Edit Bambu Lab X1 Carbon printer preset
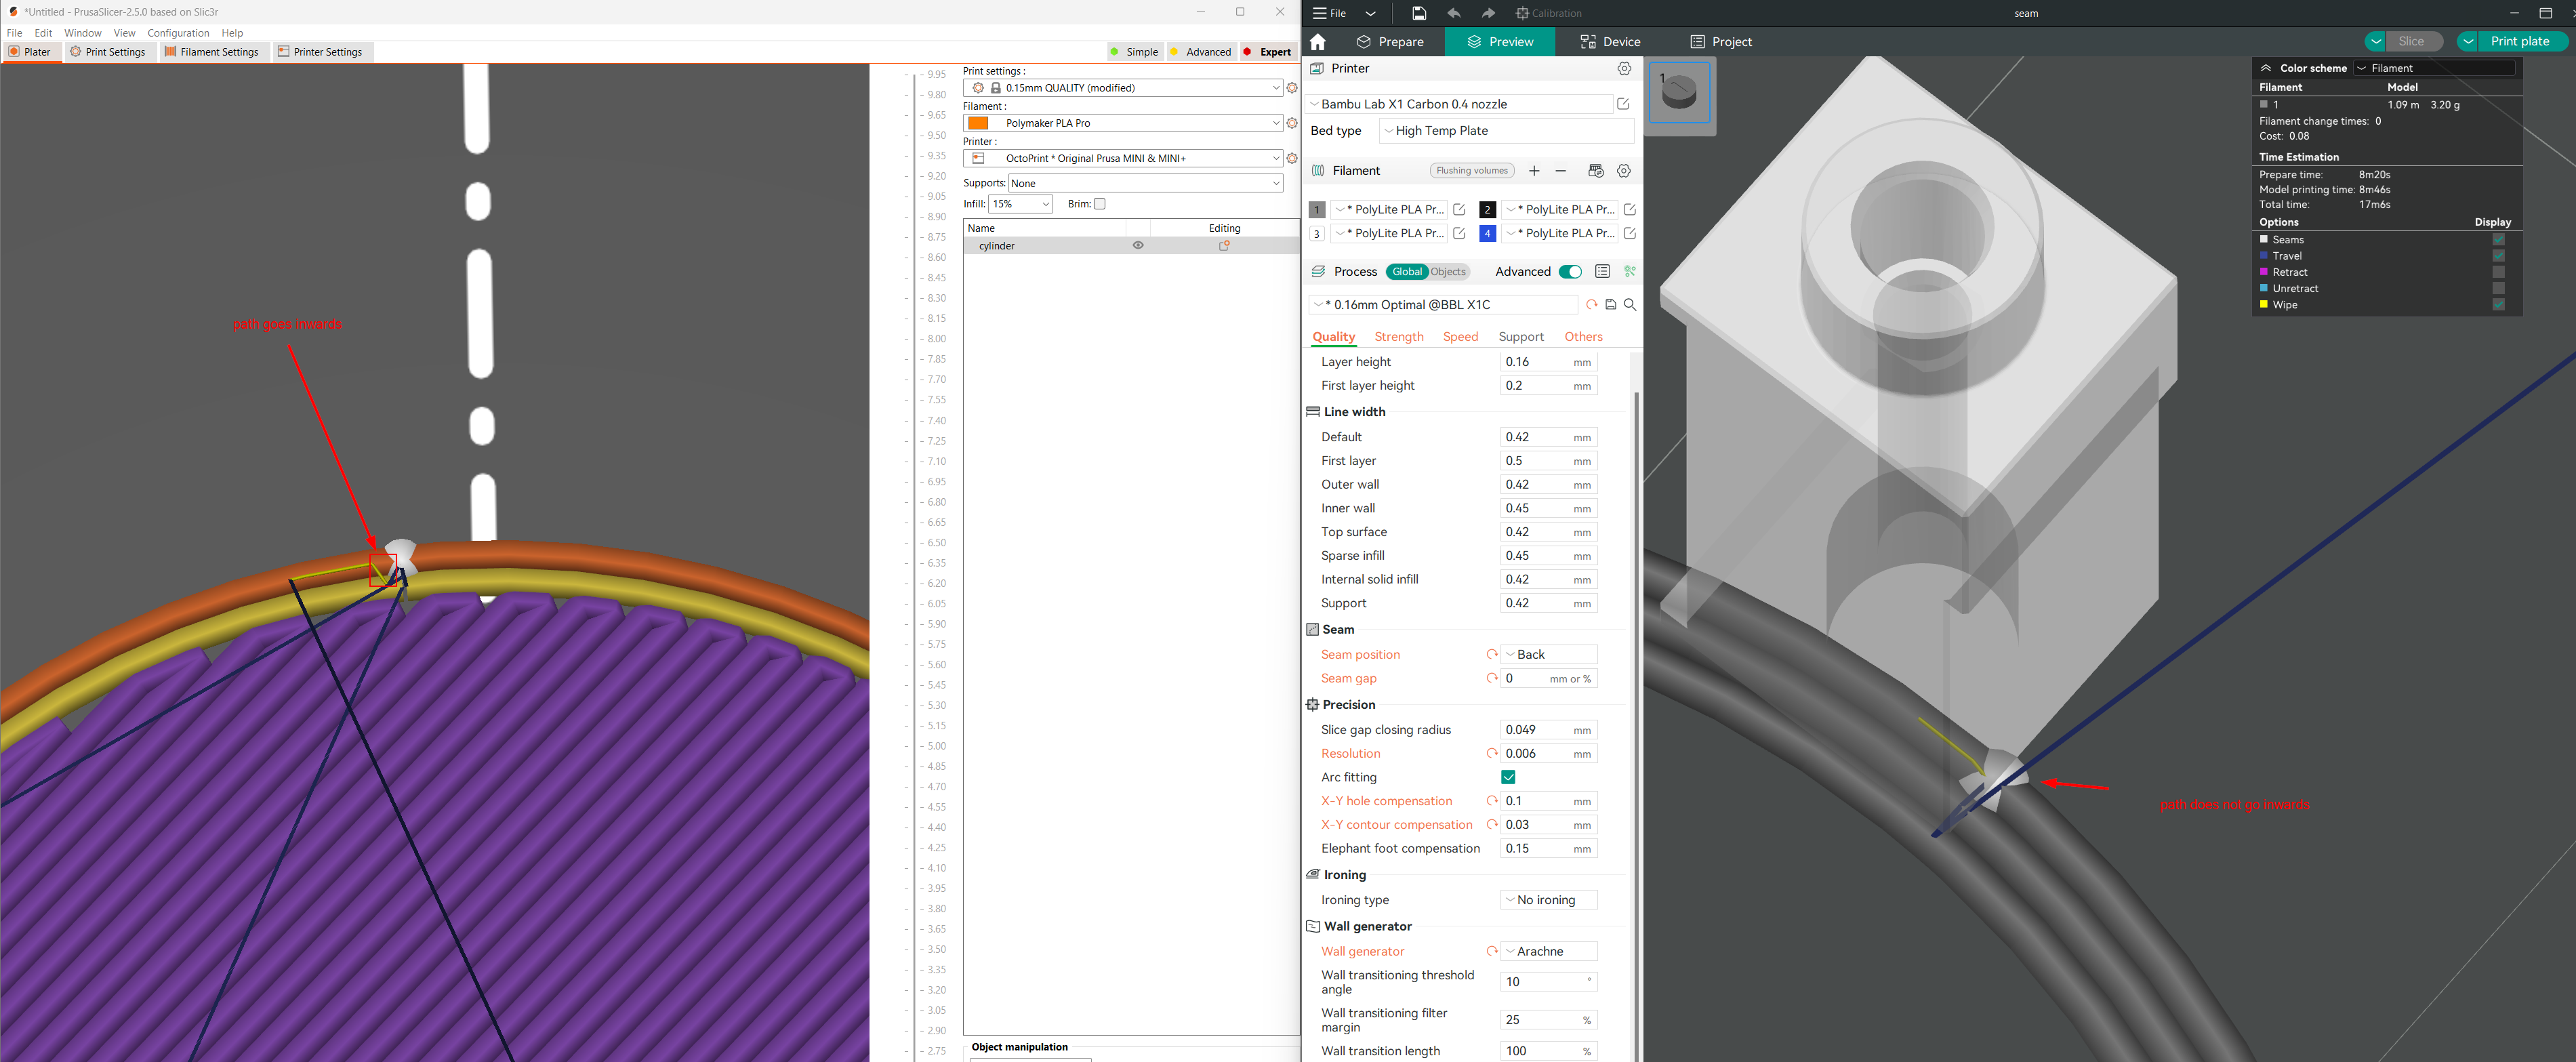Screen dimensions: 2576x1062 click(x=1623, y=104)
